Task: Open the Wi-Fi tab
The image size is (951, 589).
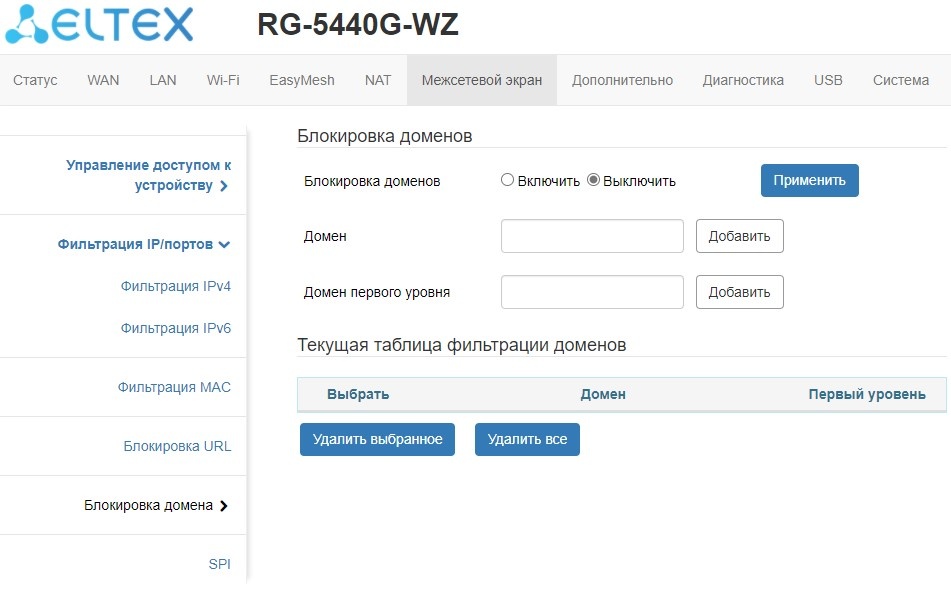Action: (223, 80)
